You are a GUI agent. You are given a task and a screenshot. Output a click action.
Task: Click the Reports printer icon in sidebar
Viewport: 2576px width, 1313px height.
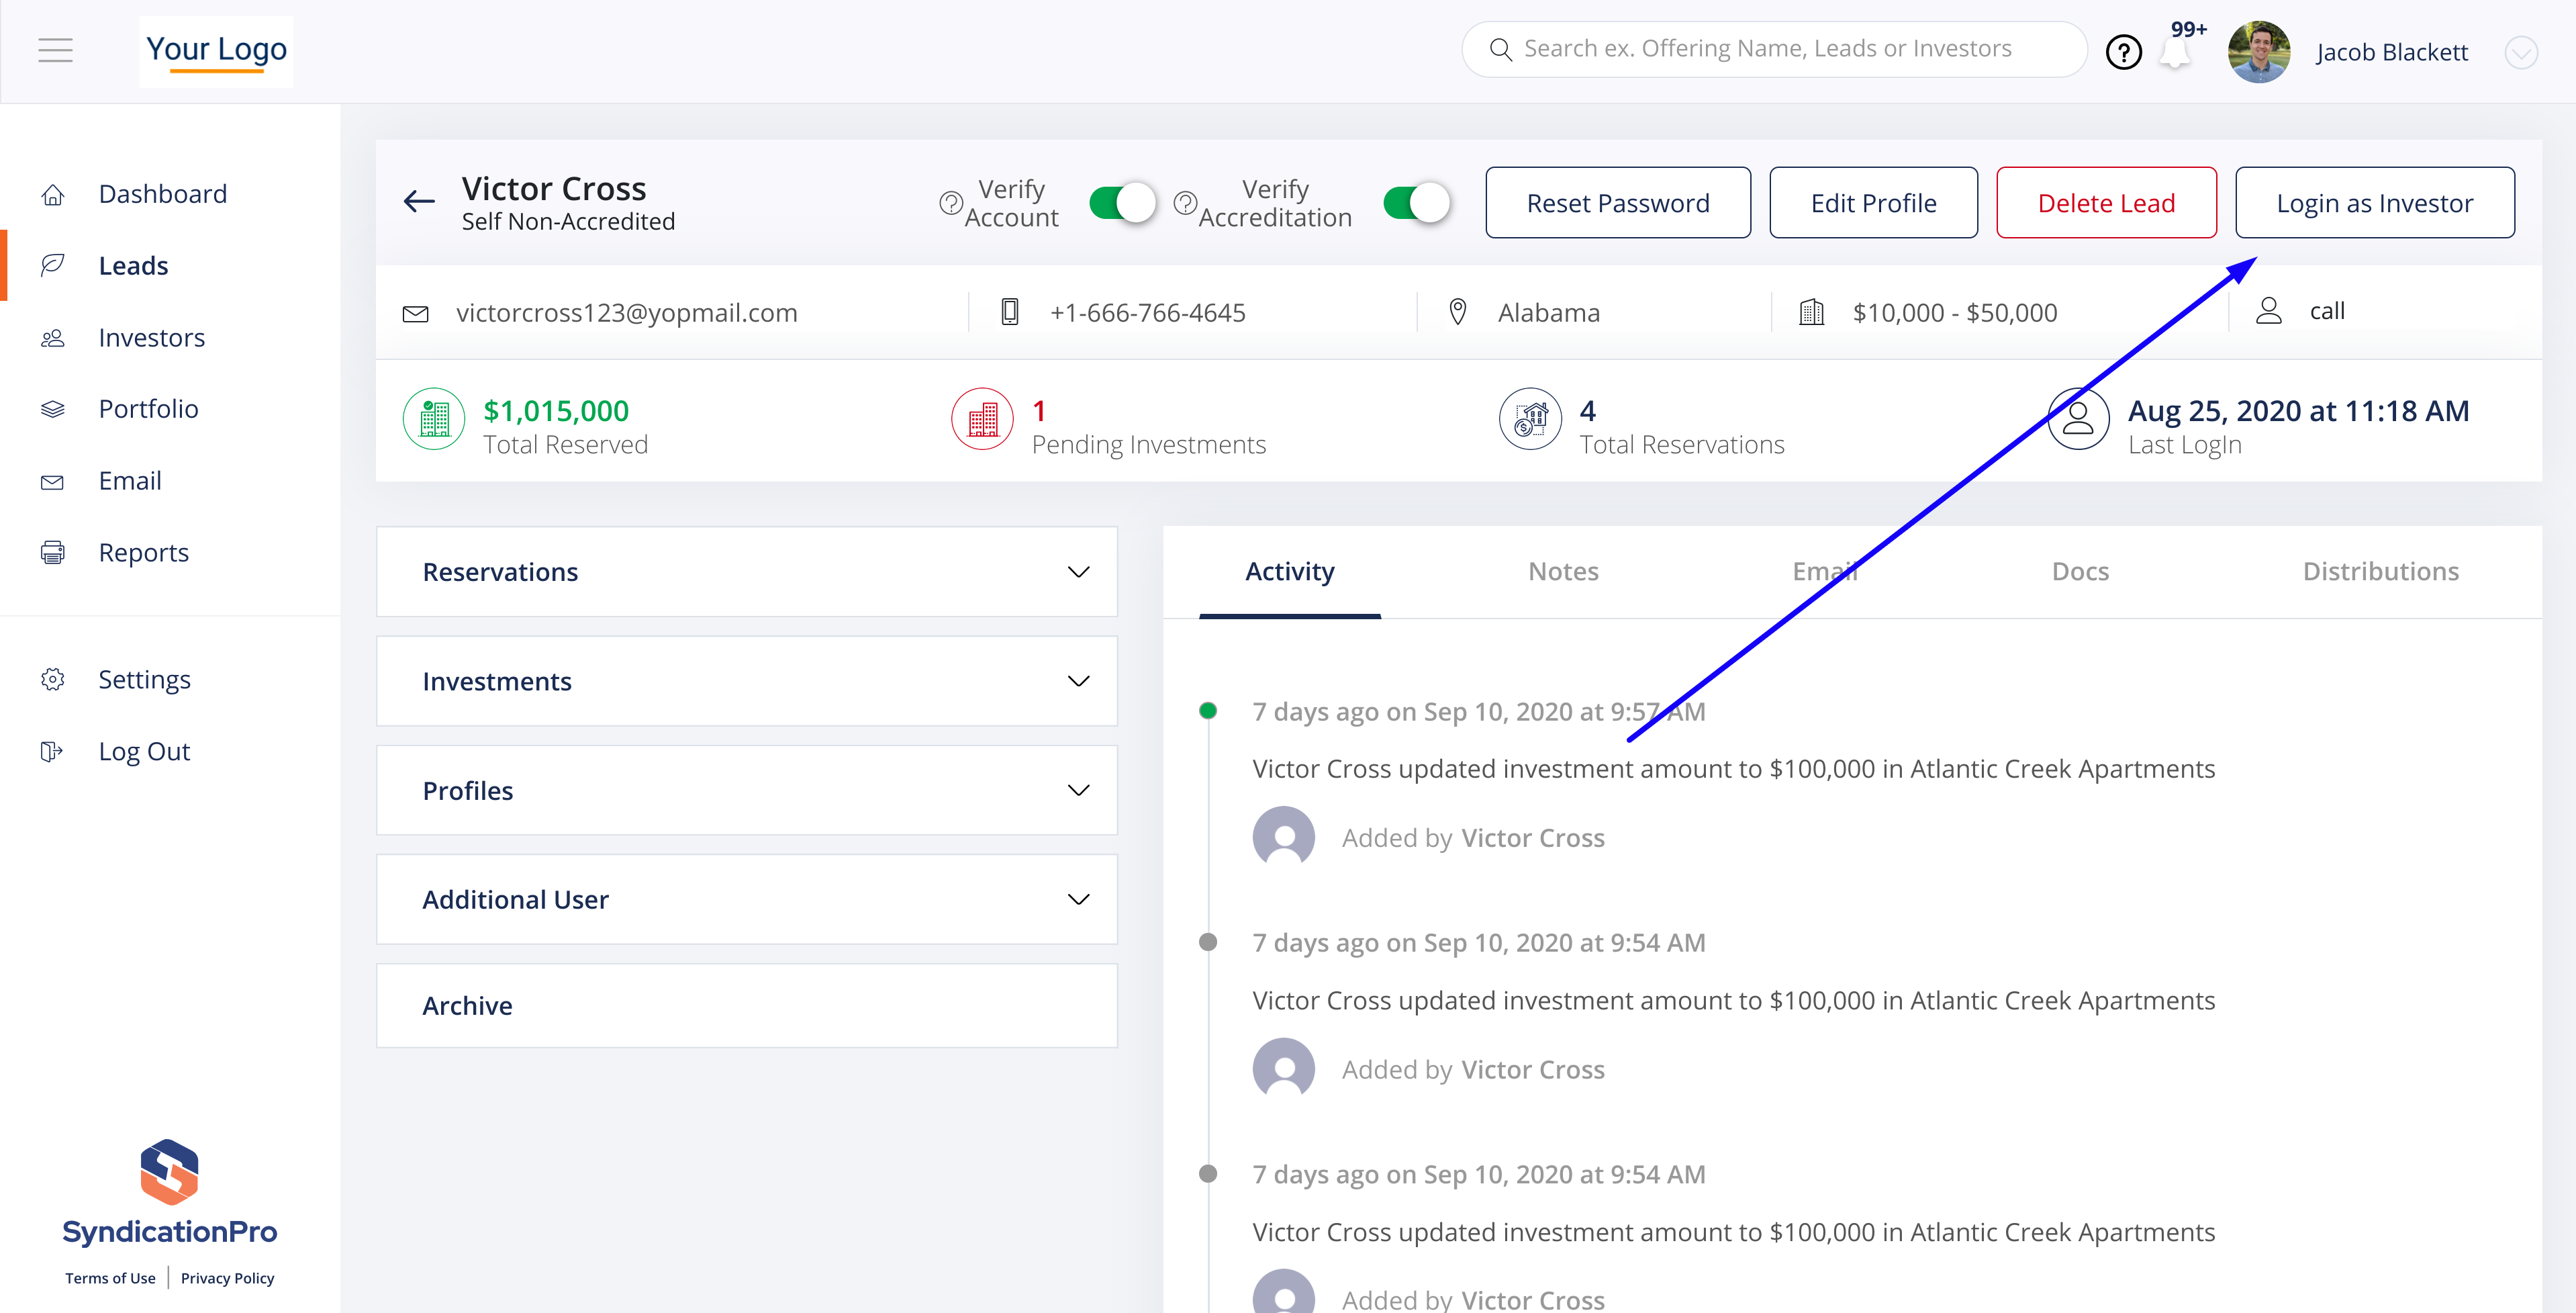tap(53, 553)
